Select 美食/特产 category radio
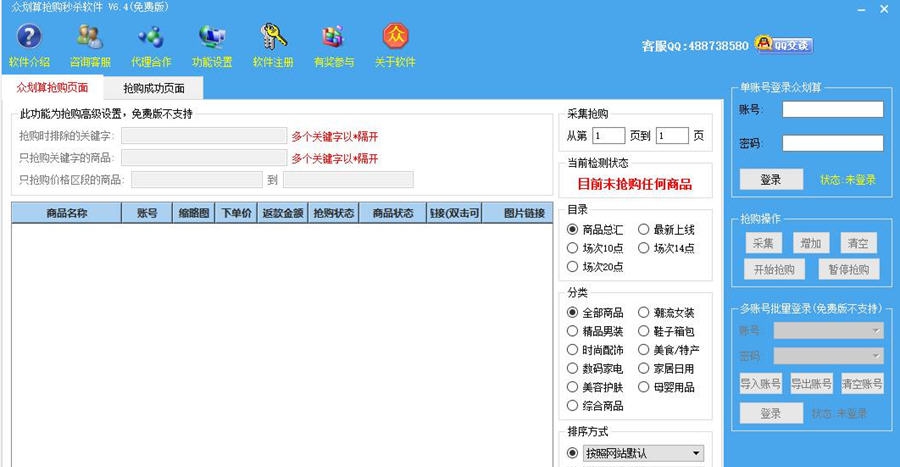This screenshot has width=900, height=467. [643, 349]
